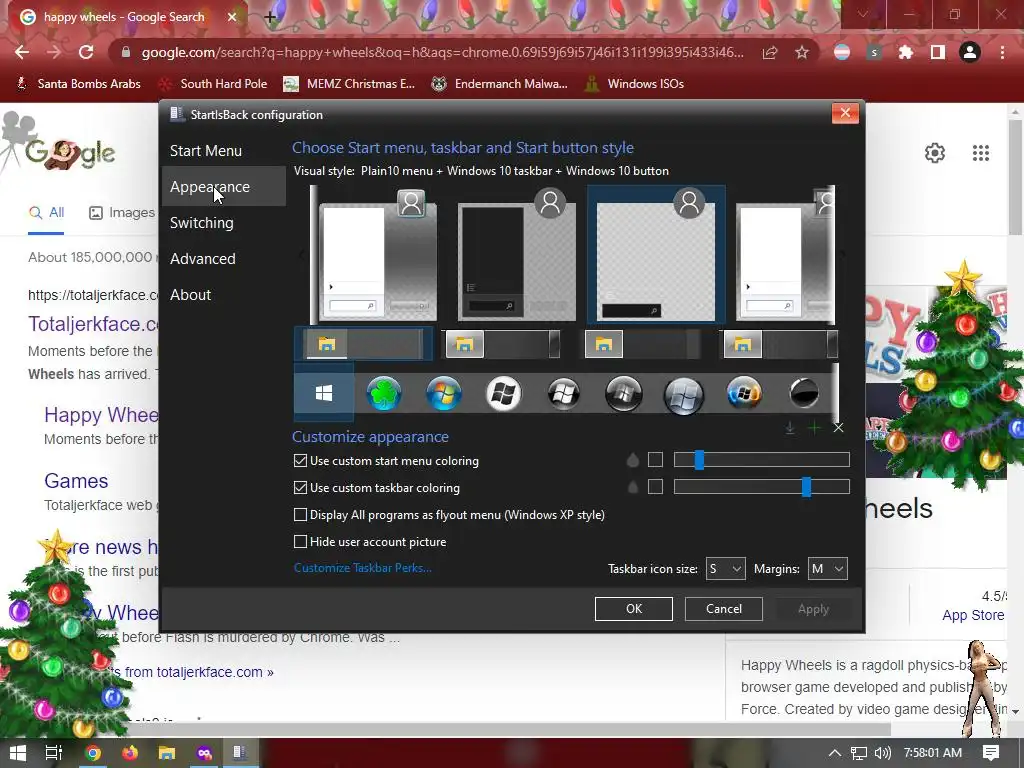Click the Cancel button
1024x768 pixels.
(x=724, y=609)
